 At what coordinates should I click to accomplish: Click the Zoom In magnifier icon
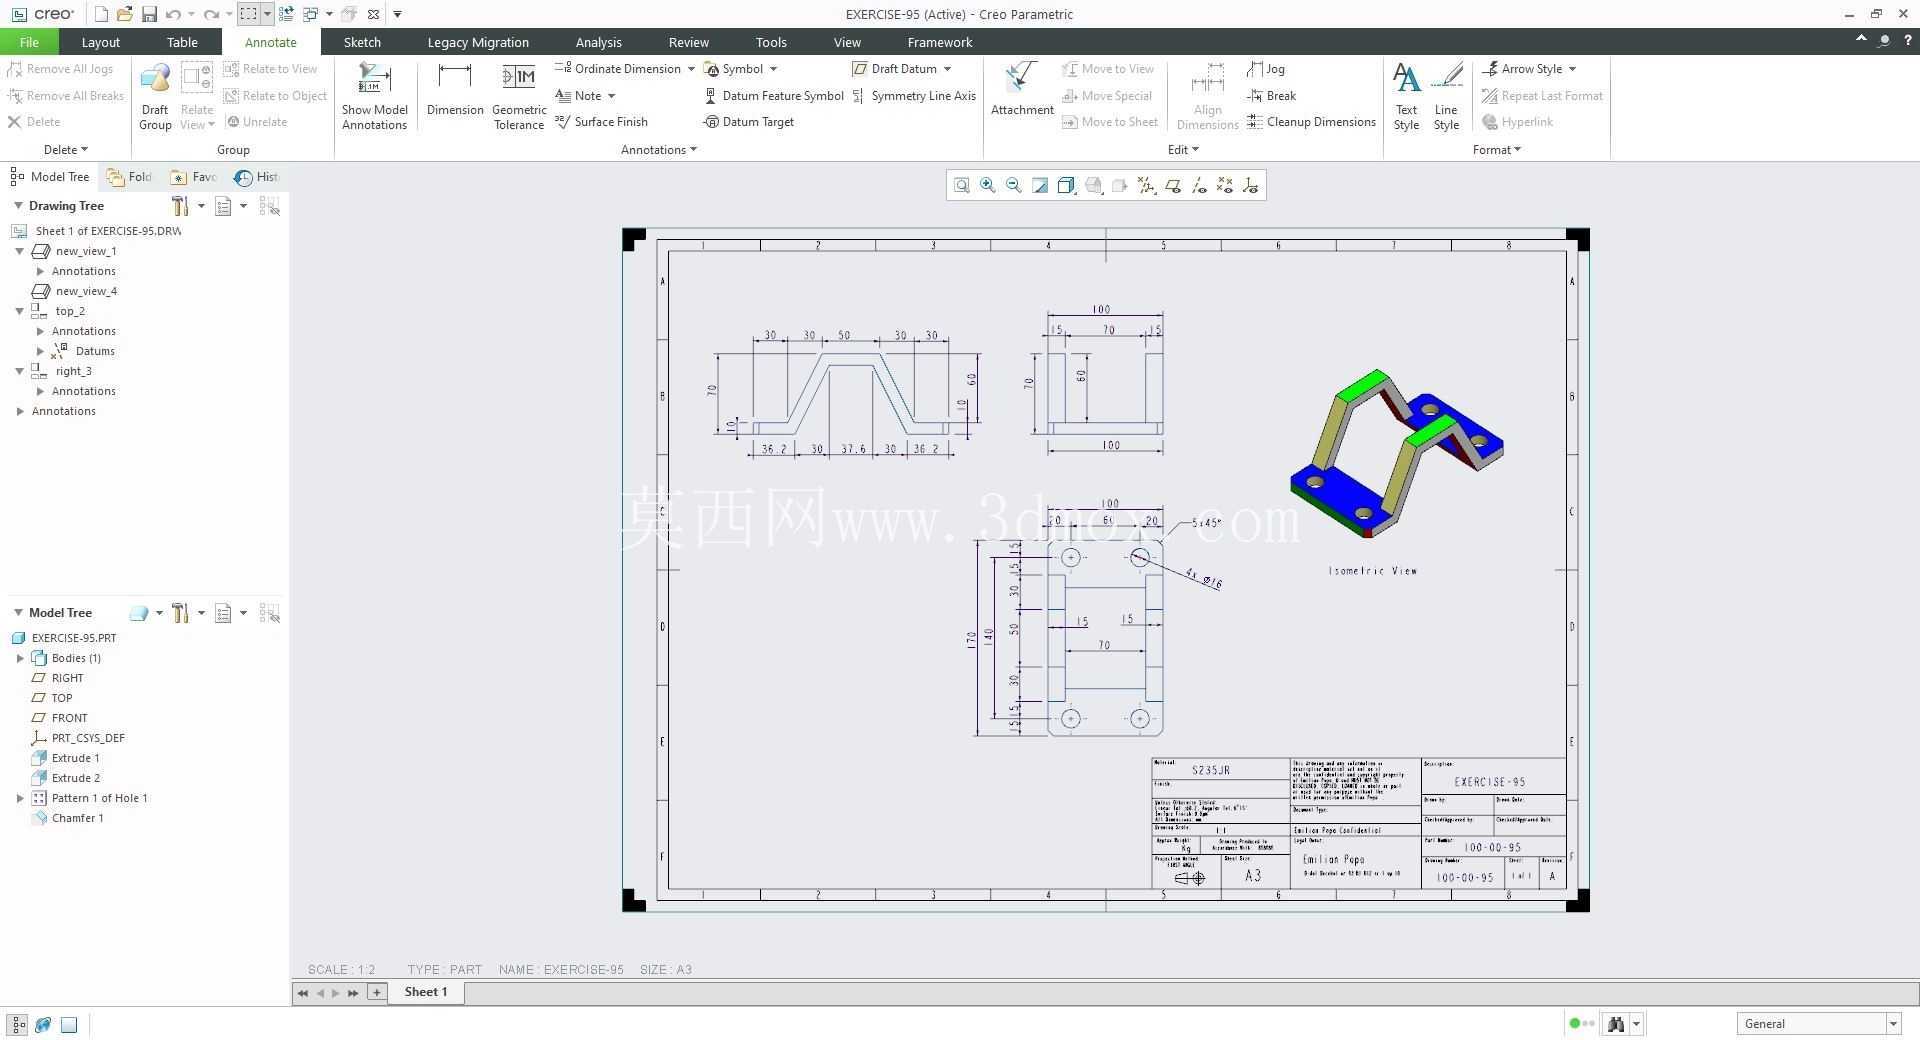click(x=988, y=185)
